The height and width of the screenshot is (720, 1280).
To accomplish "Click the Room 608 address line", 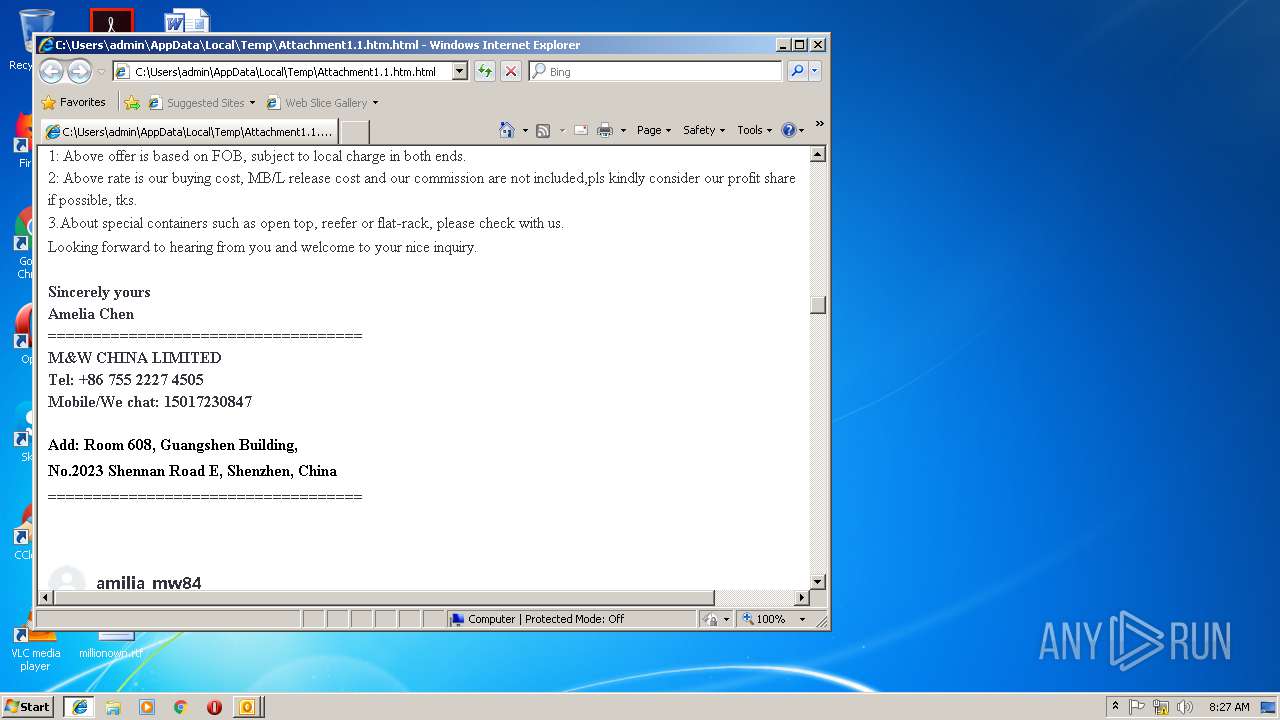I will (x=173, y=445).
